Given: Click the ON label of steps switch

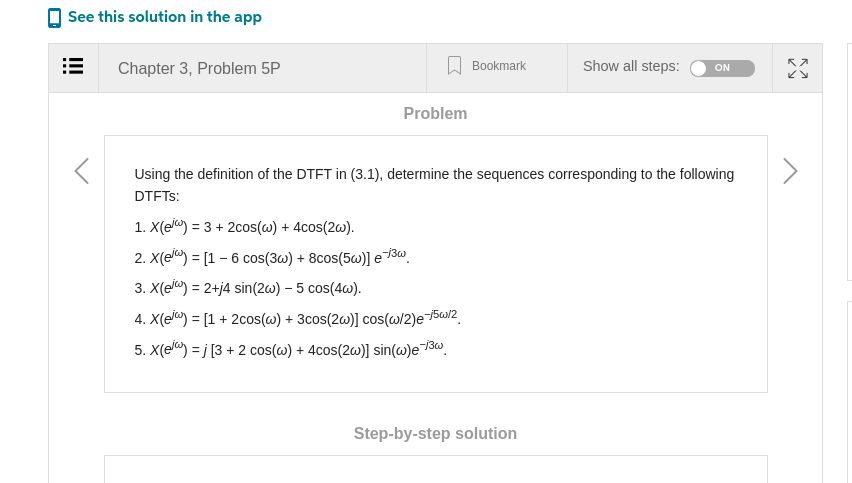Looking at the screenshot, I should 722,68.
